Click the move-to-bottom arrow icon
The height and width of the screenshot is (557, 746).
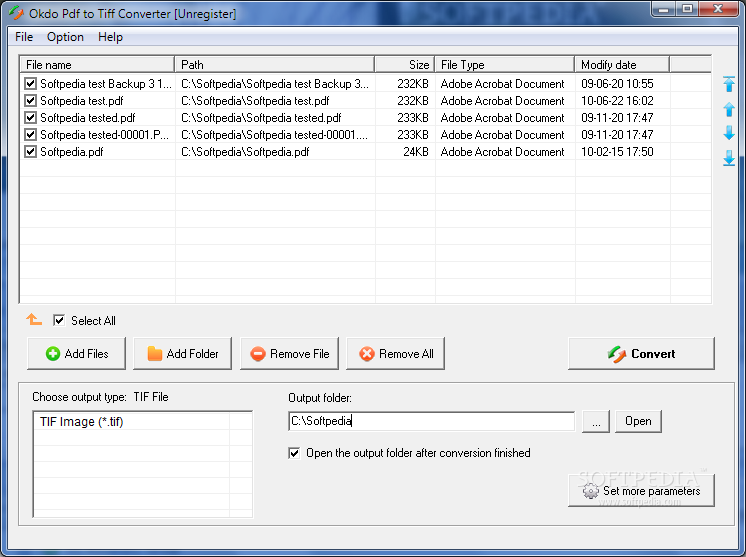coord(728,158)
